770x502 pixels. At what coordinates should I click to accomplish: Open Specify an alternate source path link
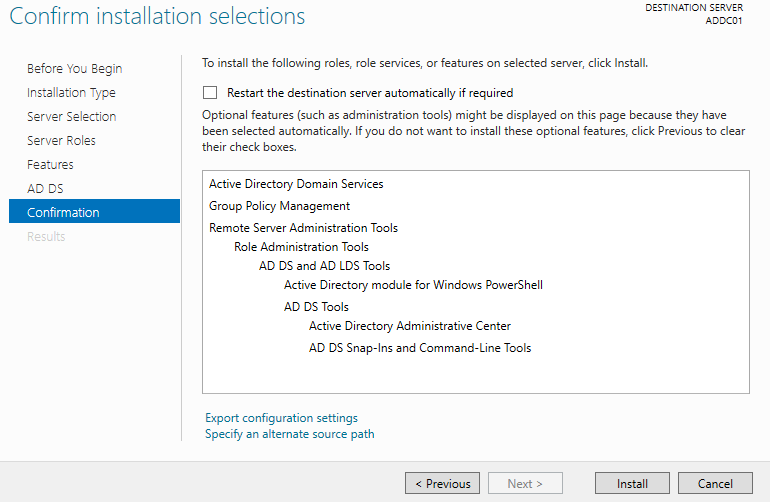tap(290, 434)
